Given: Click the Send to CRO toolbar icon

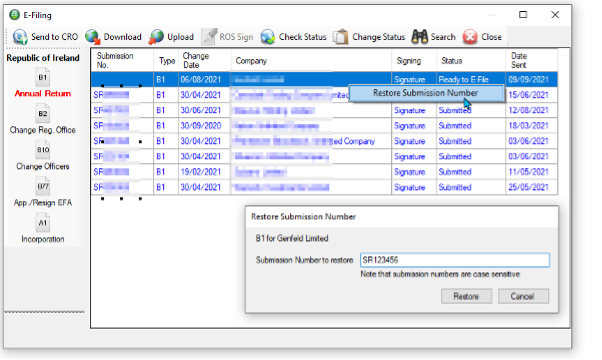Looking at the screenshot, I should (20, 37).
